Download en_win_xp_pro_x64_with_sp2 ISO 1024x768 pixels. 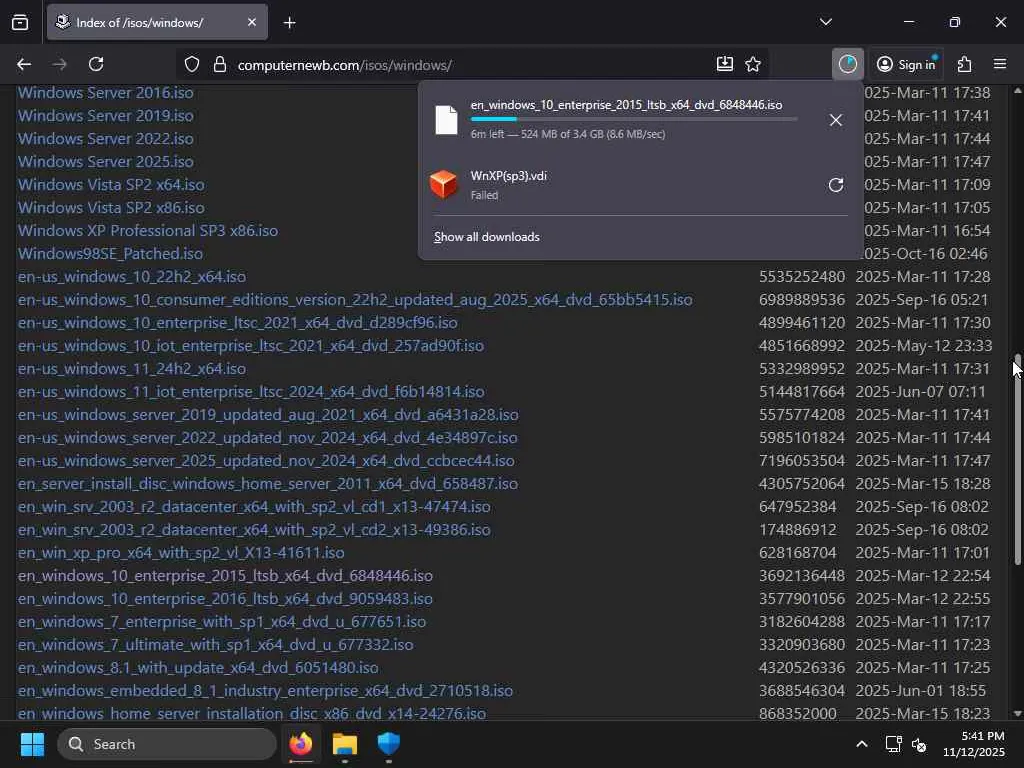coord(181,552)
